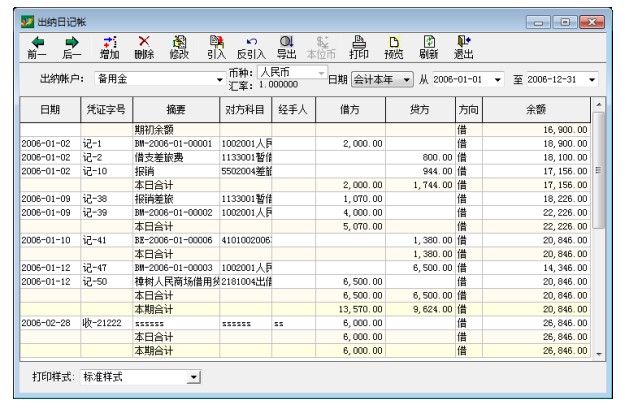Click balance 16,900.00 cell
Image resolution: width=629 pixels, height=405 pixels.
[536, 130]
